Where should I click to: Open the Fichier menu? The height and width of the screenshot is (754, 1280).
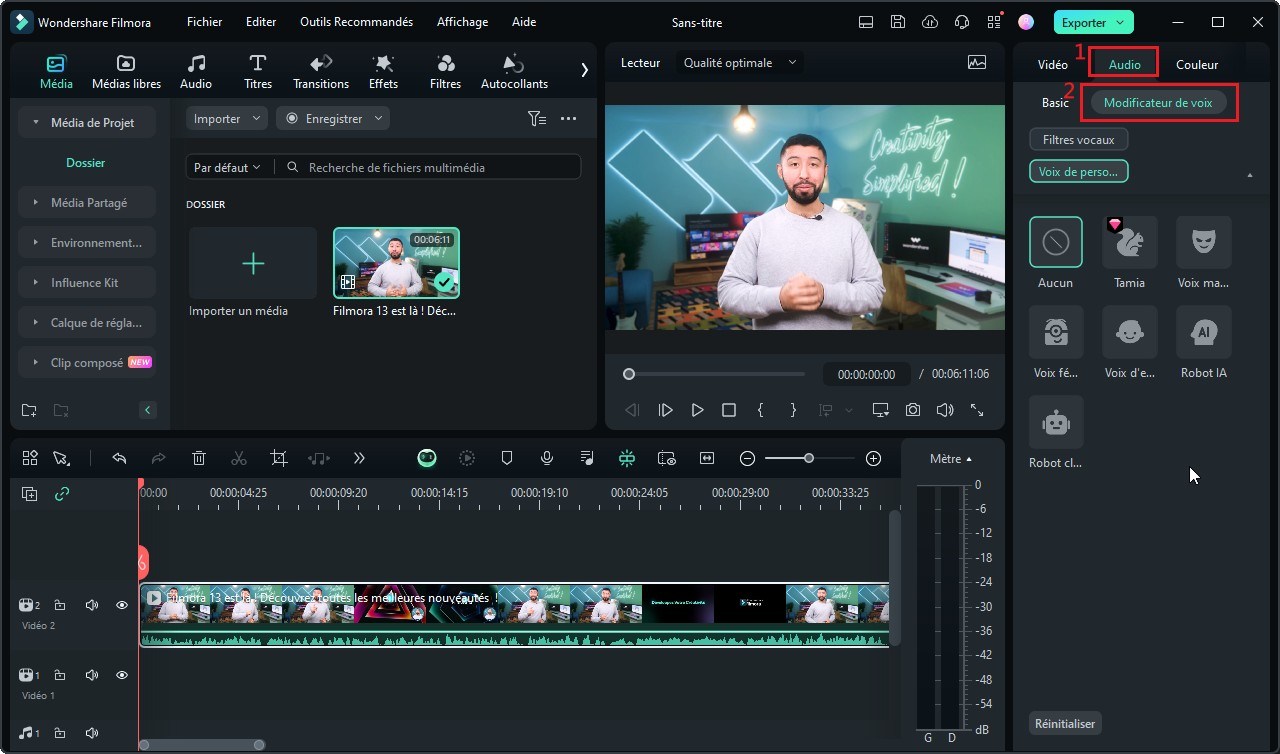click(204, 22)
